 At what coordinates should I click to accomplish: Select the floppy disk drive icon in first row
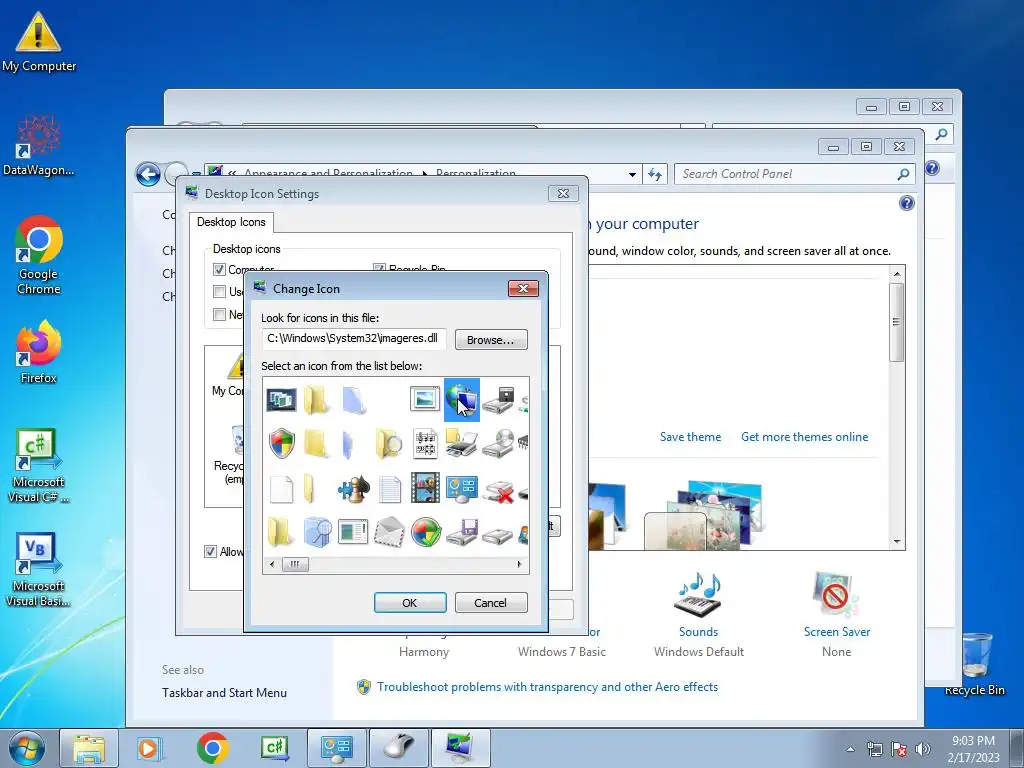point(498,400)
